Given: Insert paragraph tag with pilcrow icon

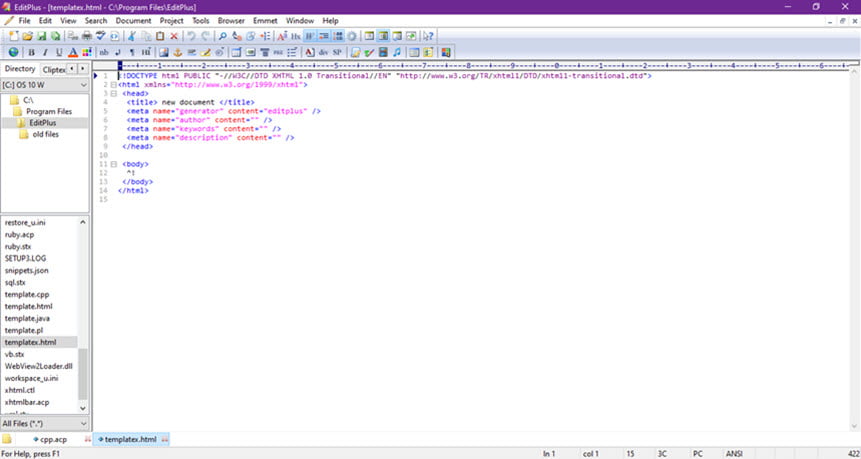Looking at the screenshot, I should [132, 52].
